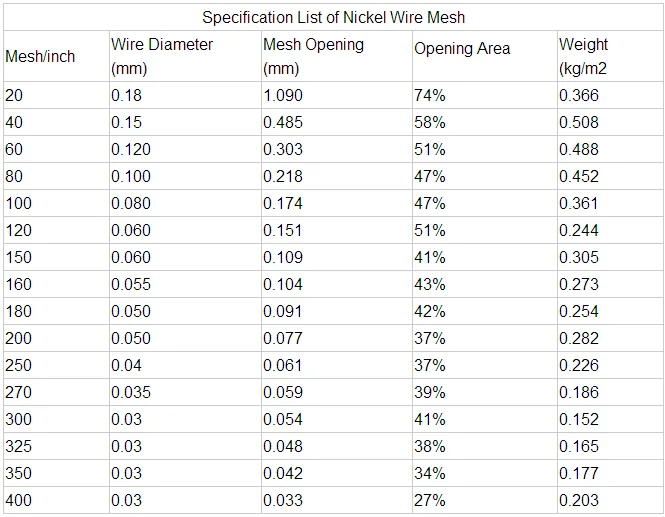This screenshot has width=665, height=517.
Task: Select the "Mesh Opening (mm)" header cell
Action: pyautogui.click(x=313, y=56)
